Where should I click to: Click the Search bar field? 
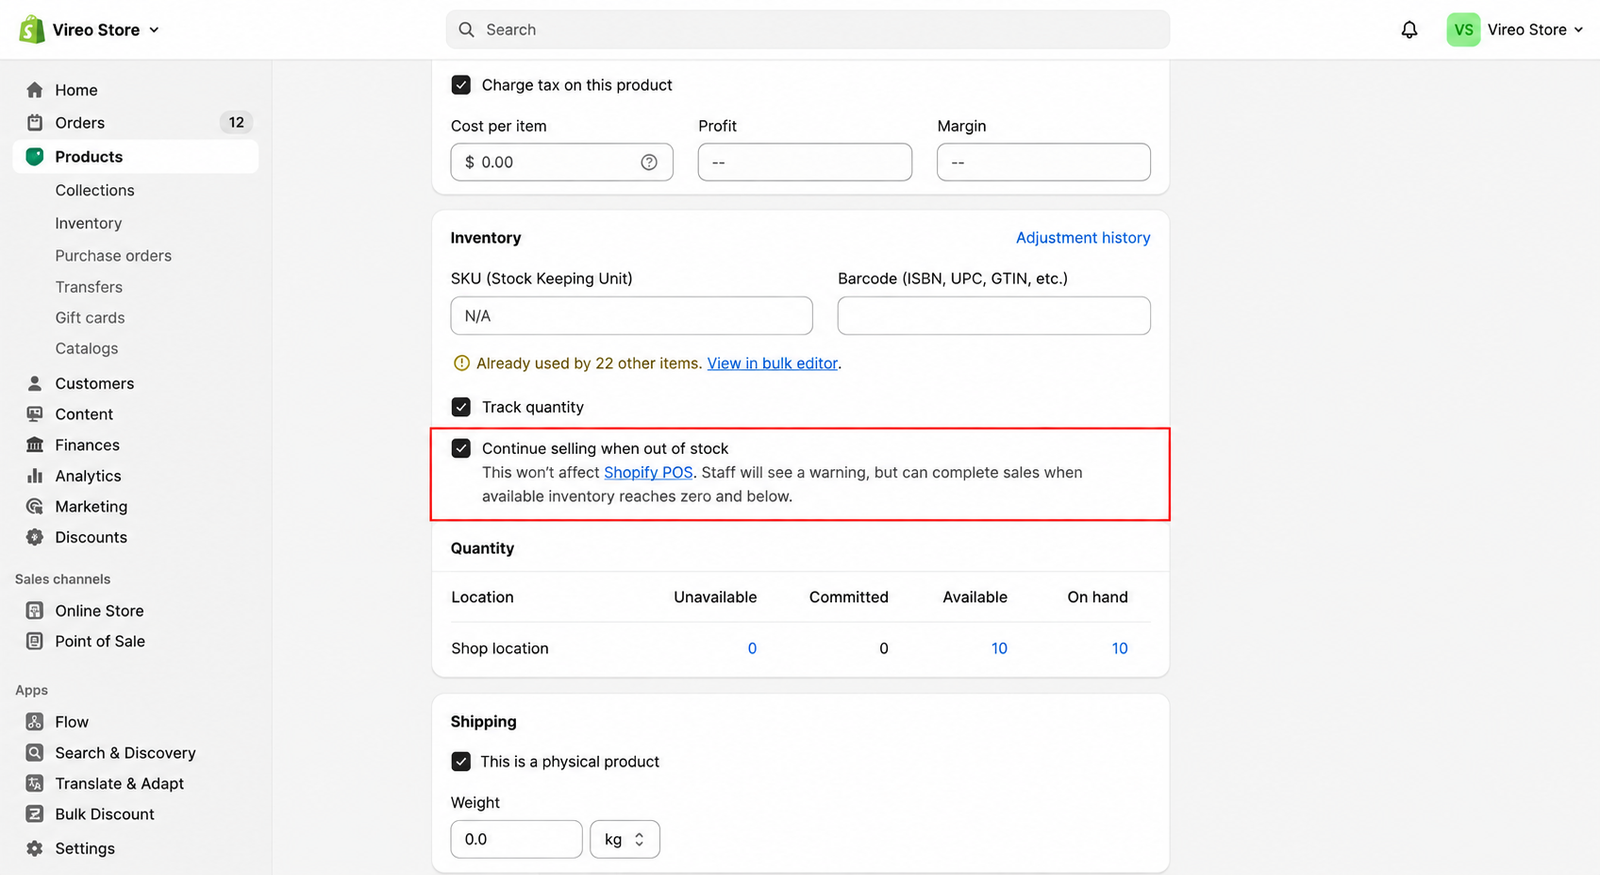coord(808,30)
